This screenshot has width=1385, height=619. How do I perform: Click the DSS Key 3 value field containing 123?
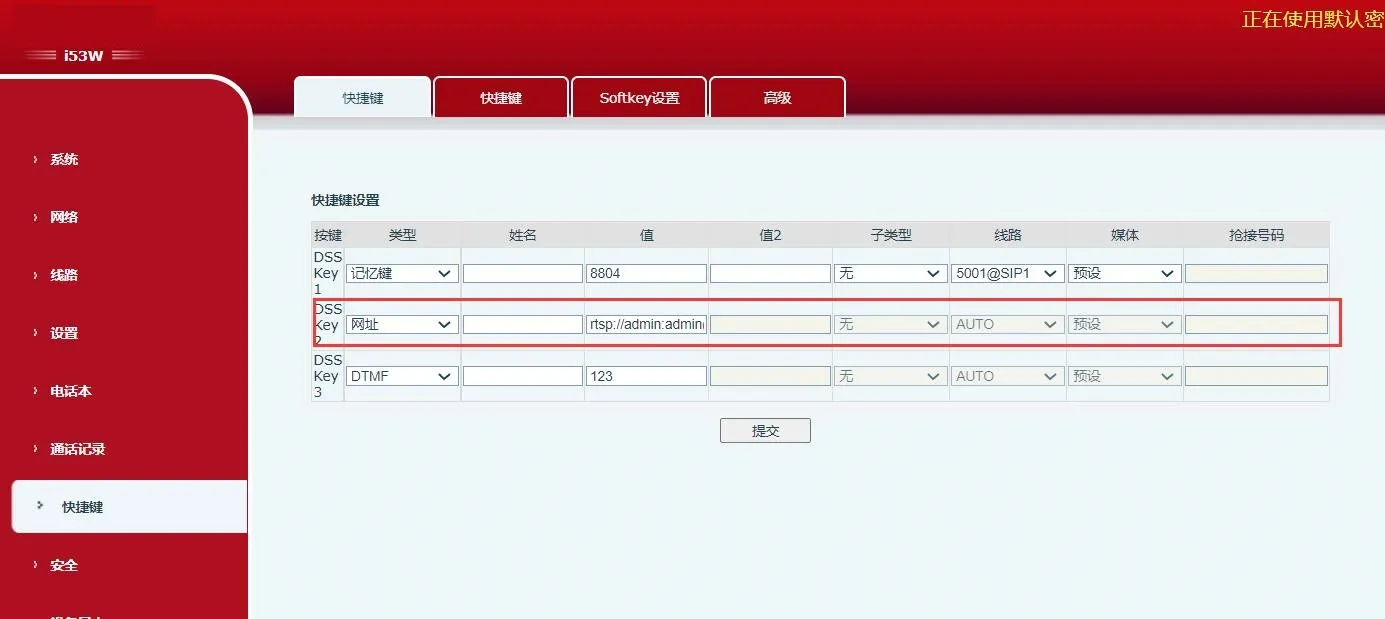646,375
